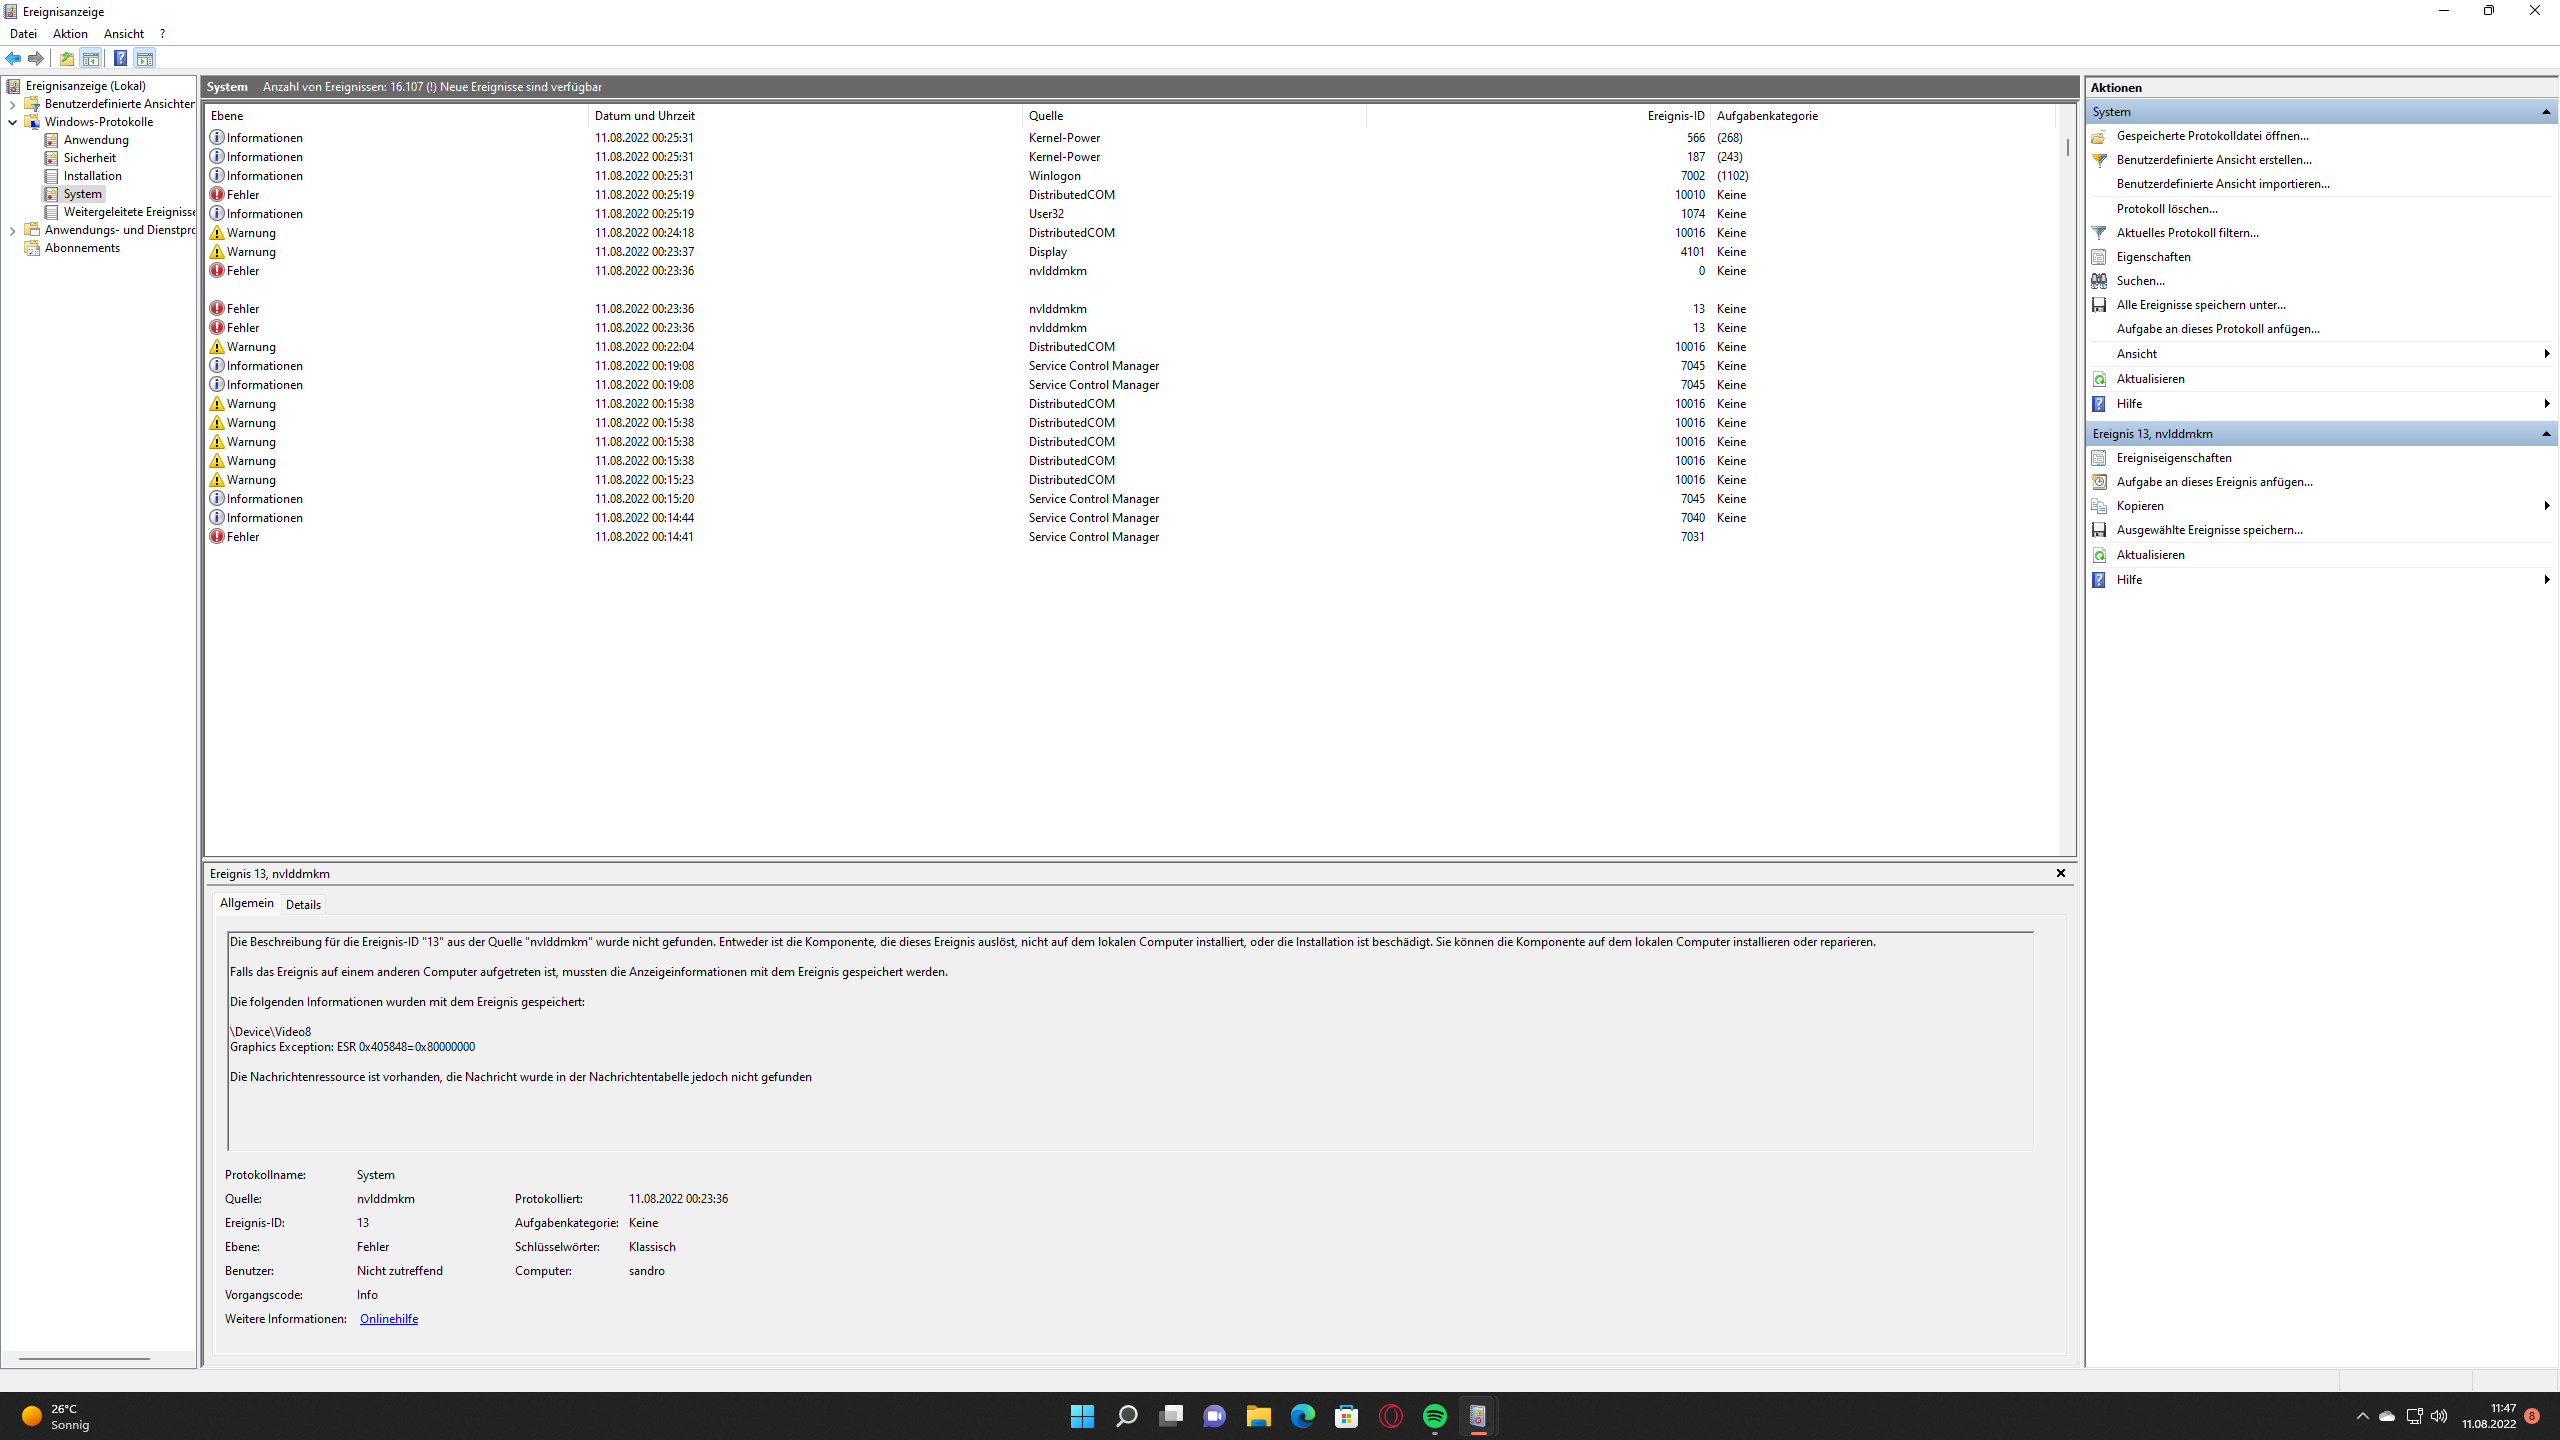Viewport: 2560px width, 1440px height.
Task: Click the Gespeicherte Protokolldatei öffnen folder icon
Action: [2098, 135]
